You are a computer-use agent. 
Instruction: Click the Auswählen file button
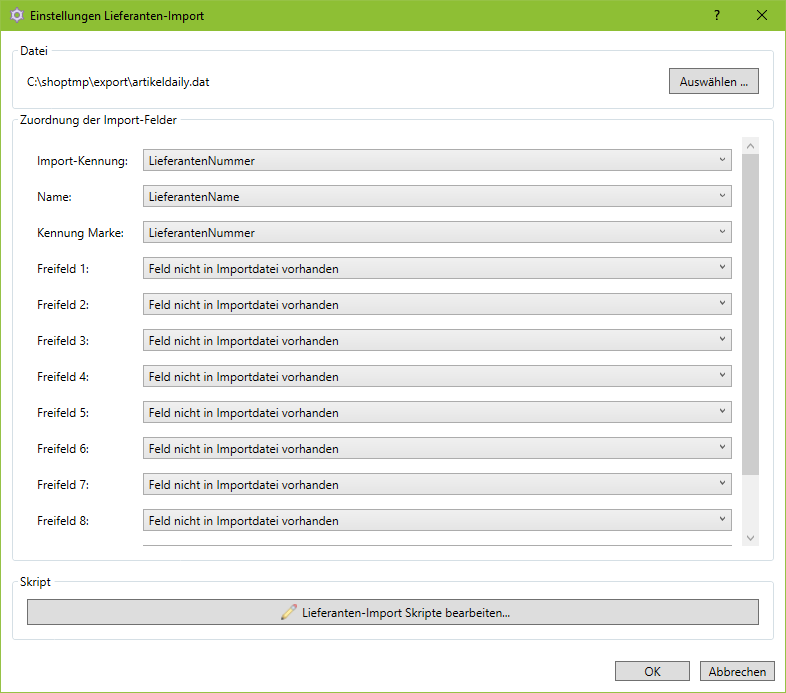713,82
